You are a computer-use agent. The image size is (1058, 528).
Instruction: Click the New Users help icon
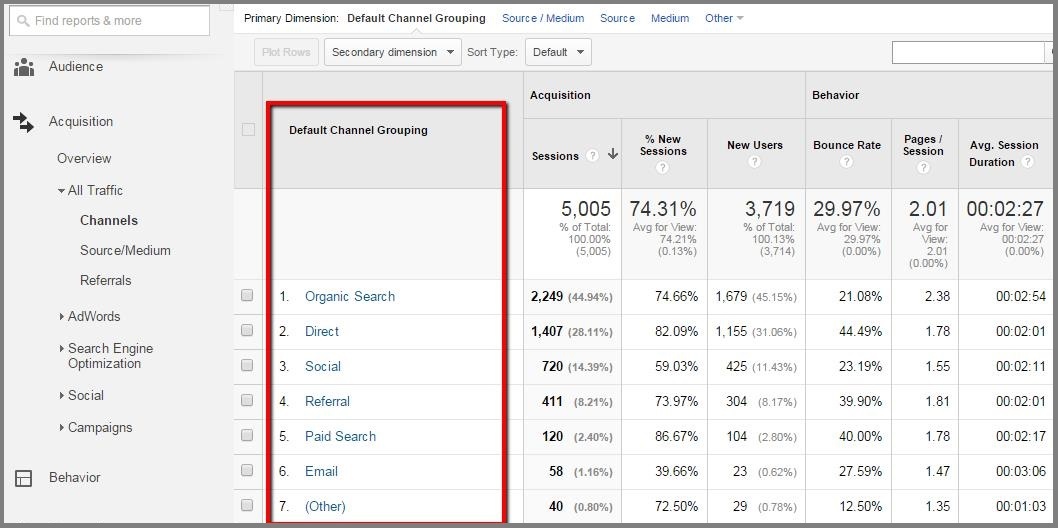pyautogui.click(x=754, y=162)
